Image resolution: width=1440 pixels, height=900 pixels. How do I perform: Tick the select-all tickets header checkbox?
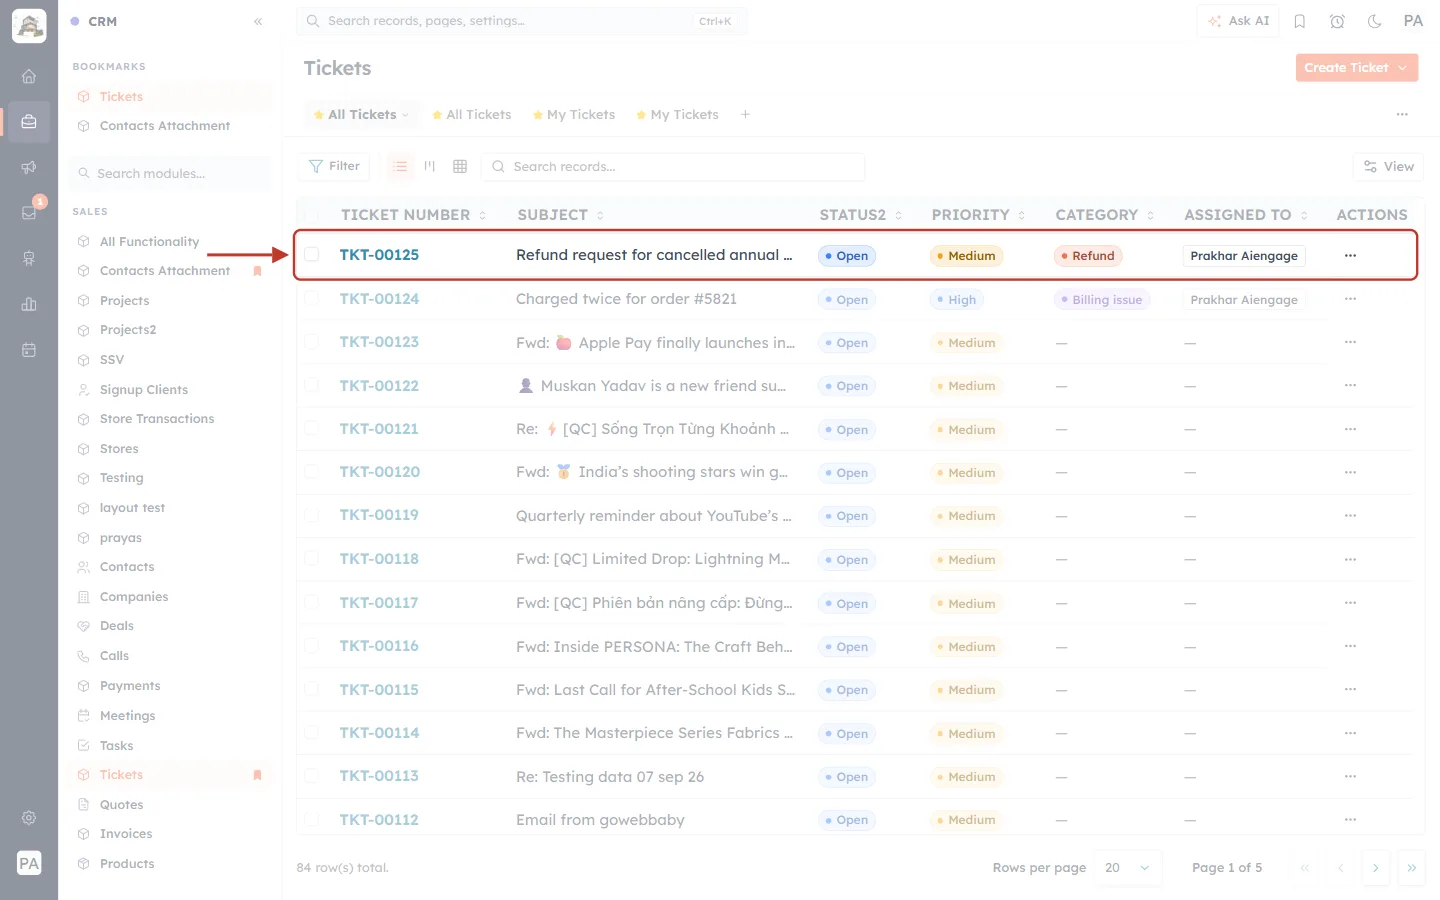click(x=312, y=215)
